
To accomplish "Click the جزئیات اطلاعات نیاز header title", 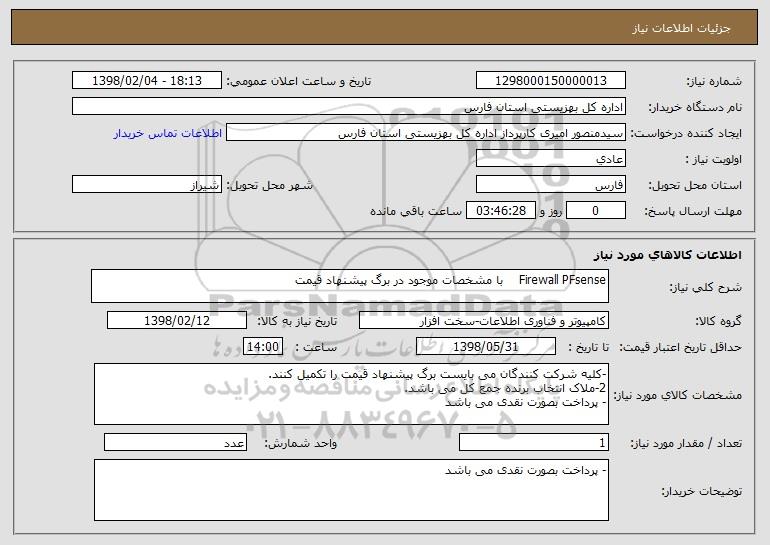I will 681,28.
